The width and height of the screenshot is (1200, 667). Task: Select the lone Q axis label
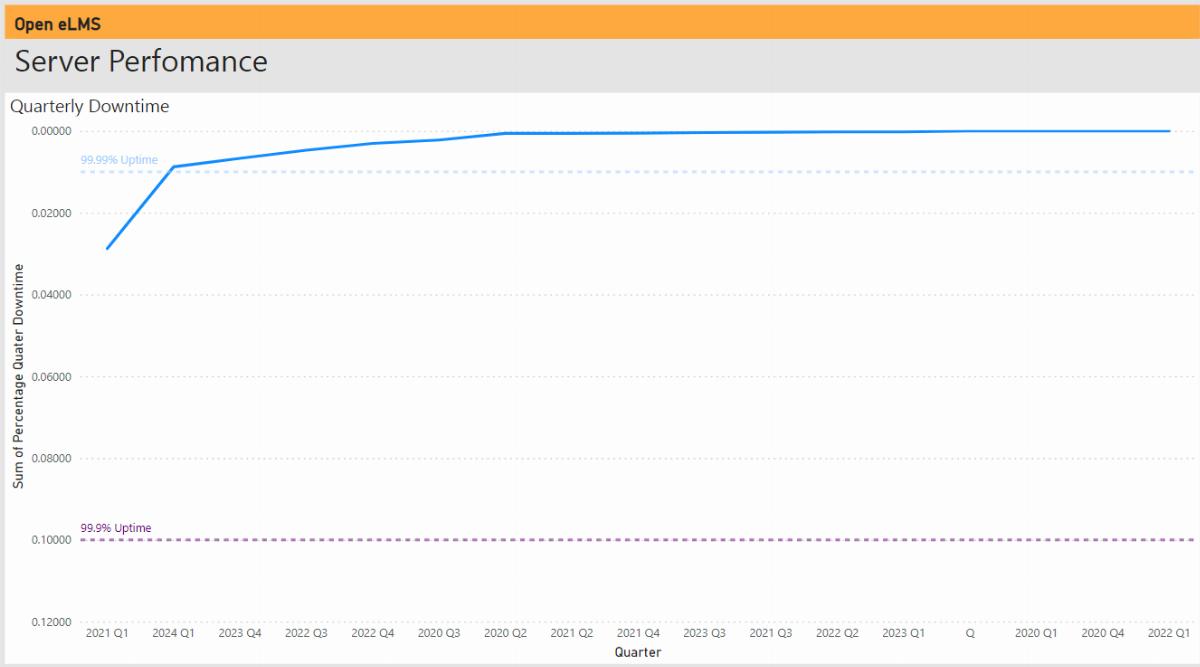coord(970,634)
